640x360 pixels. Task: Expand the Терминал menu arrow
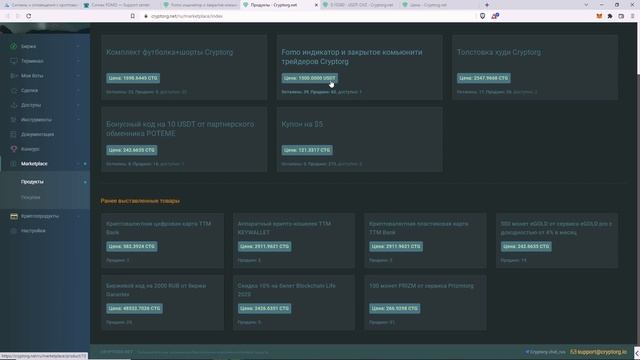[78, 61]
